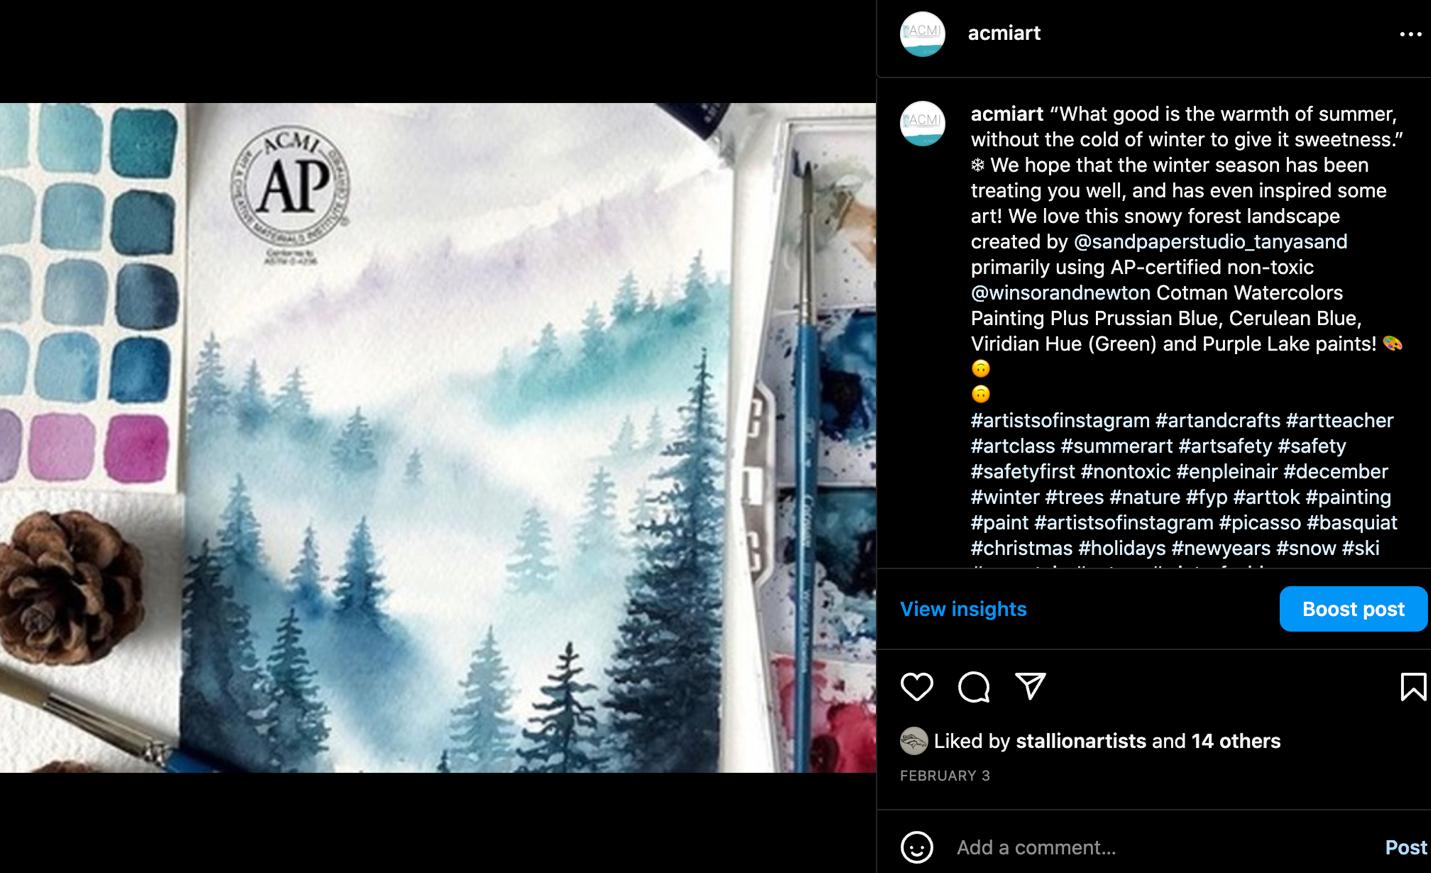Viewport: 1431px width, 873px height.
Task: Open the three-dot more options menu
Action: (x=1410, y=34)
